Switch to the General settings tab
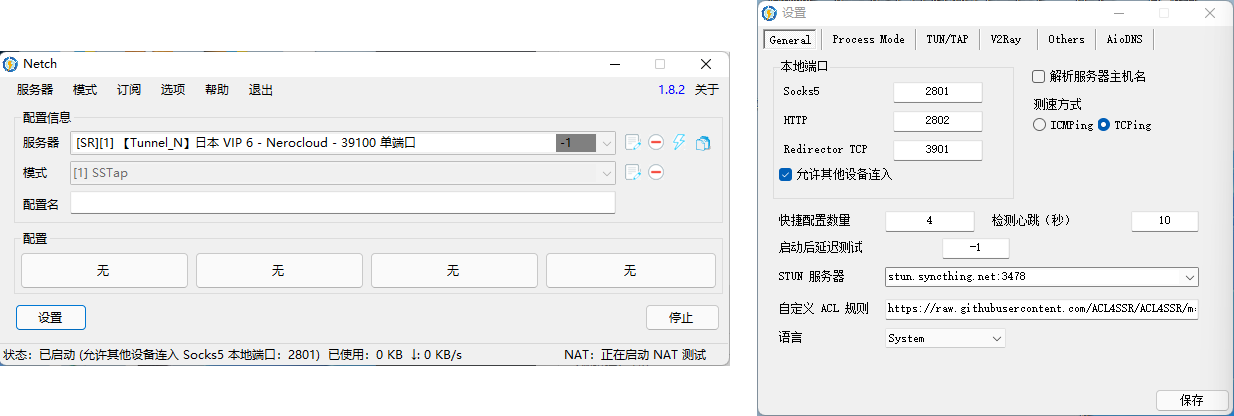Viewport: 1234px width, 416px height. coord(790,40)
